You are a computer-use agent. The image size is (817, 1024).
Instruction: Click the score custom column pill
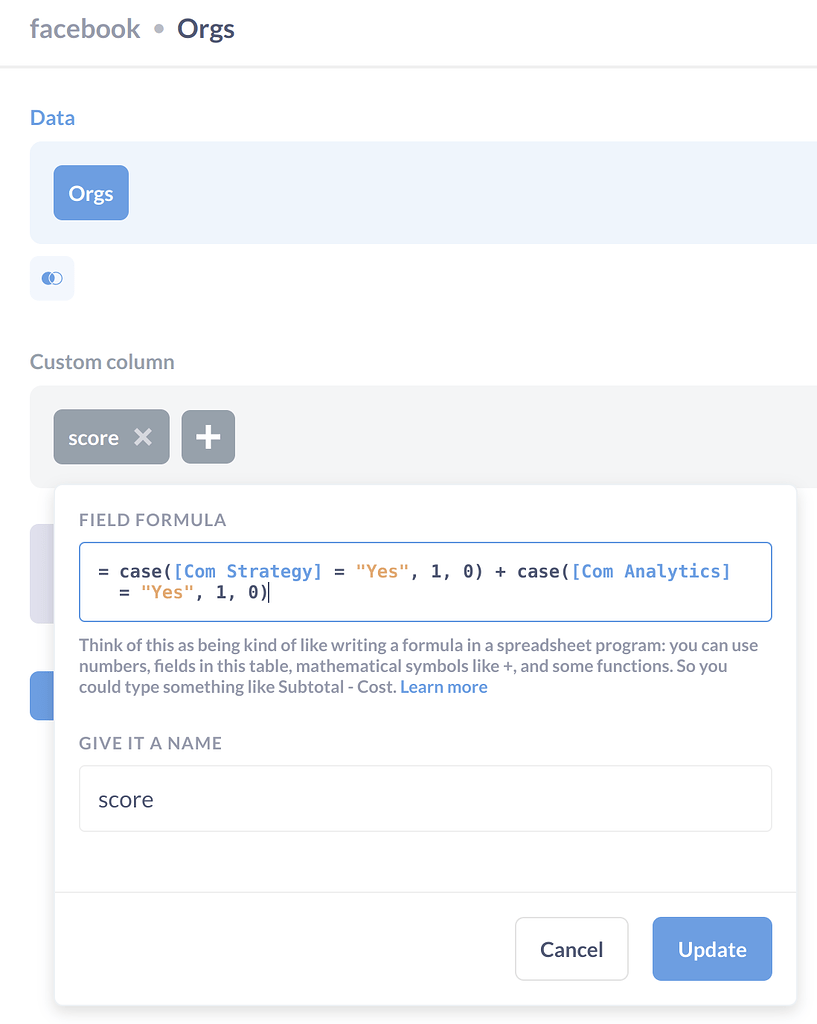[94, 437]
